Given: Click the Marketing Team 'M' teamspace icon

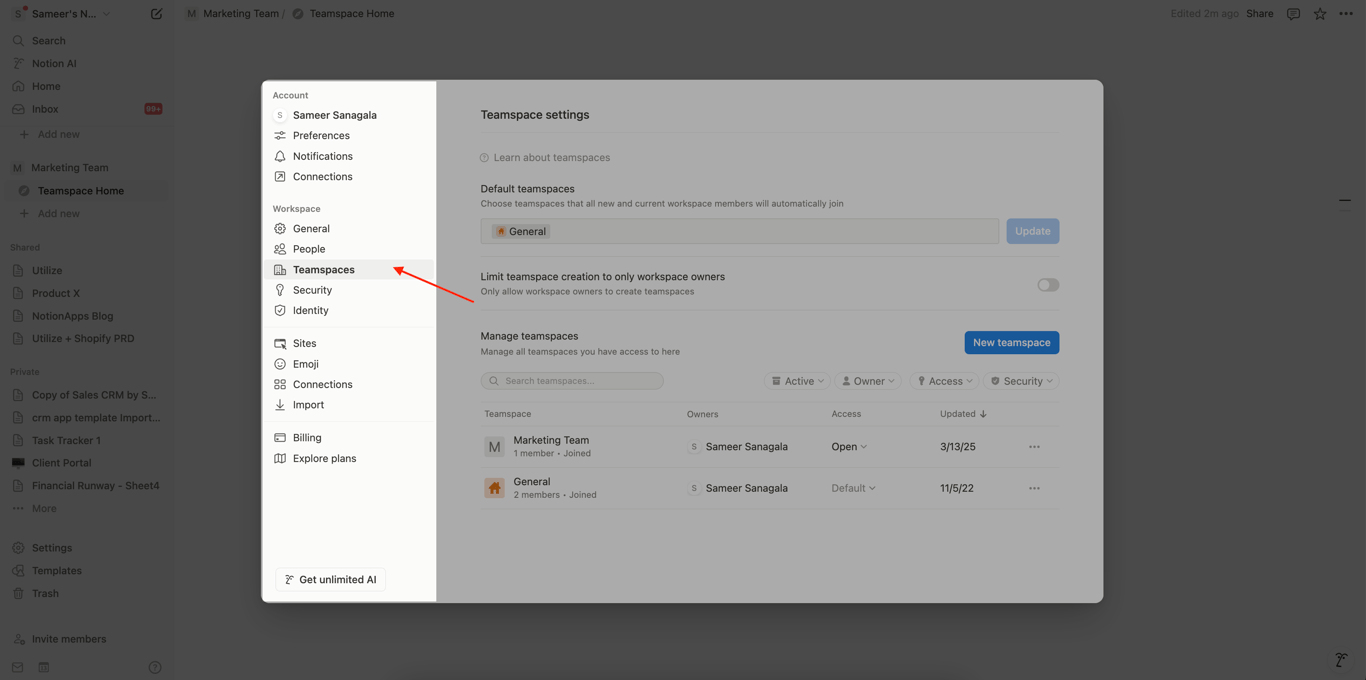Looking at the screenshot, I should click(494, 447).
